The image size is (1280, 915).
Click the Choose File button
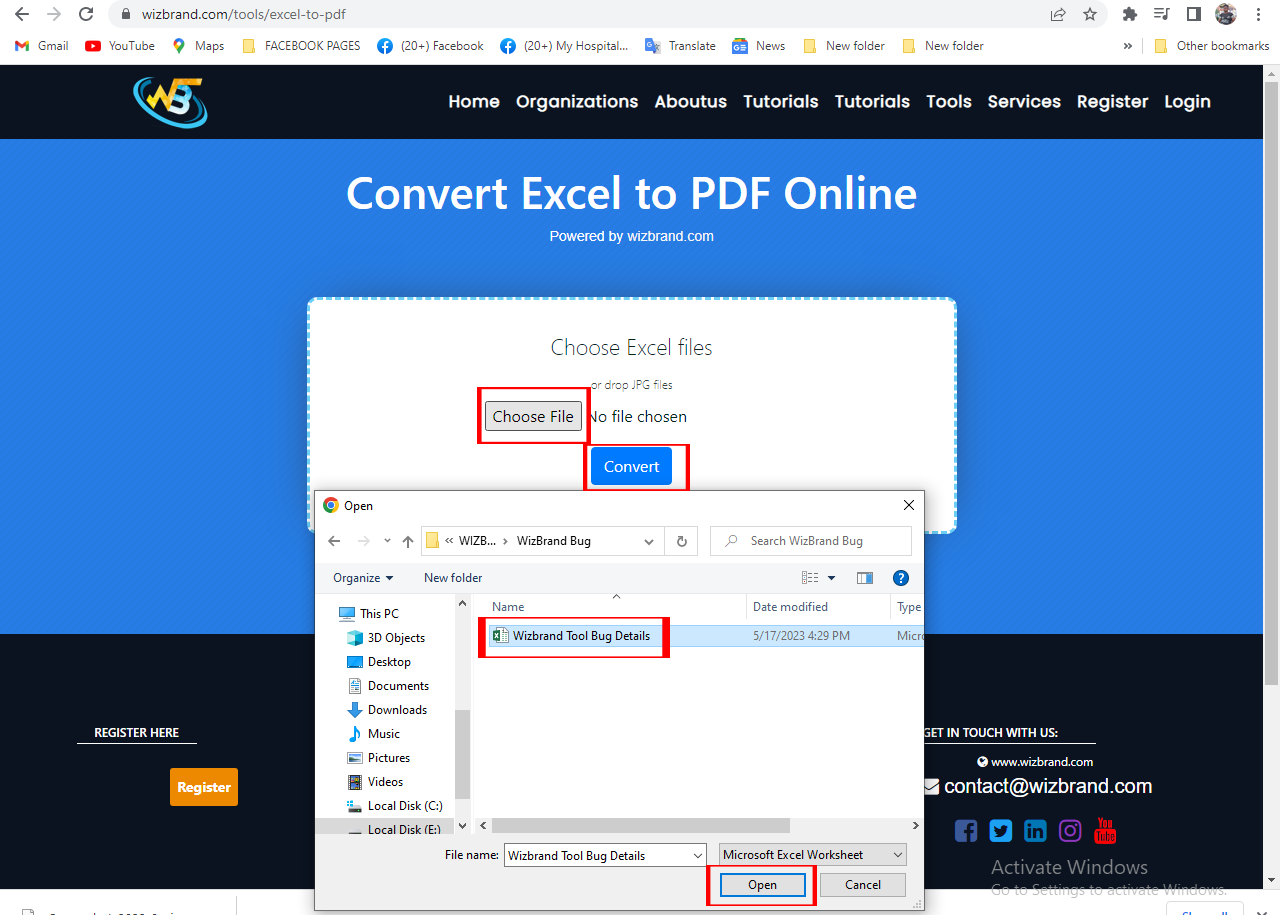533,416
